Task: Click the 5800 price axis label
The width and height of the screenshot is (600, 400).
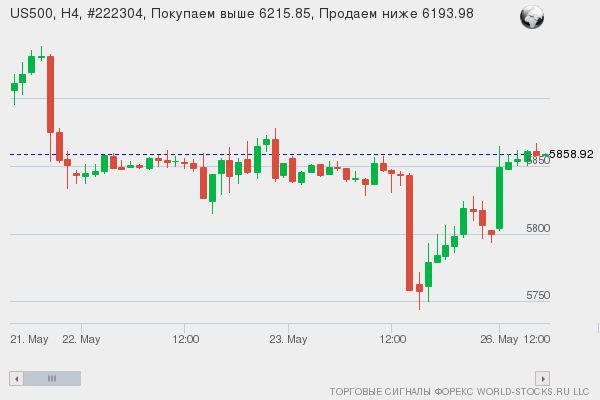Action: (538, 228)
